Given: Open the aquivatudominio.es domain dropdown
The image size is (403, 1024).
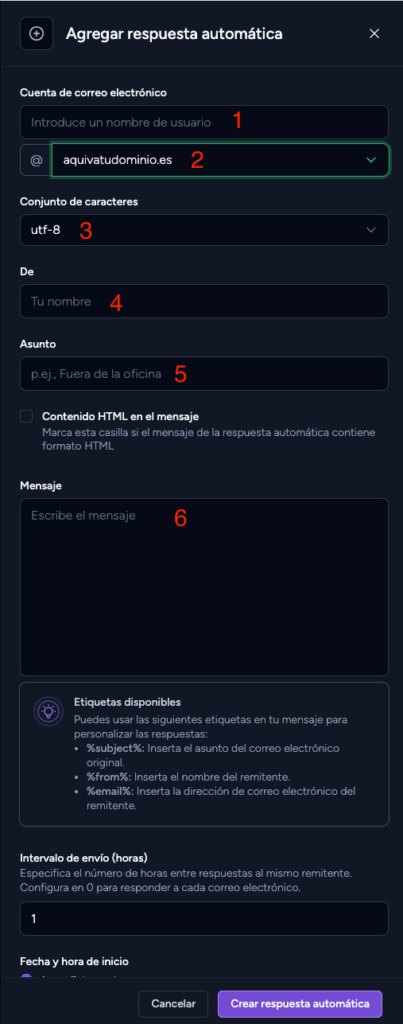Looking at the screenshot, I should (220, 160).
